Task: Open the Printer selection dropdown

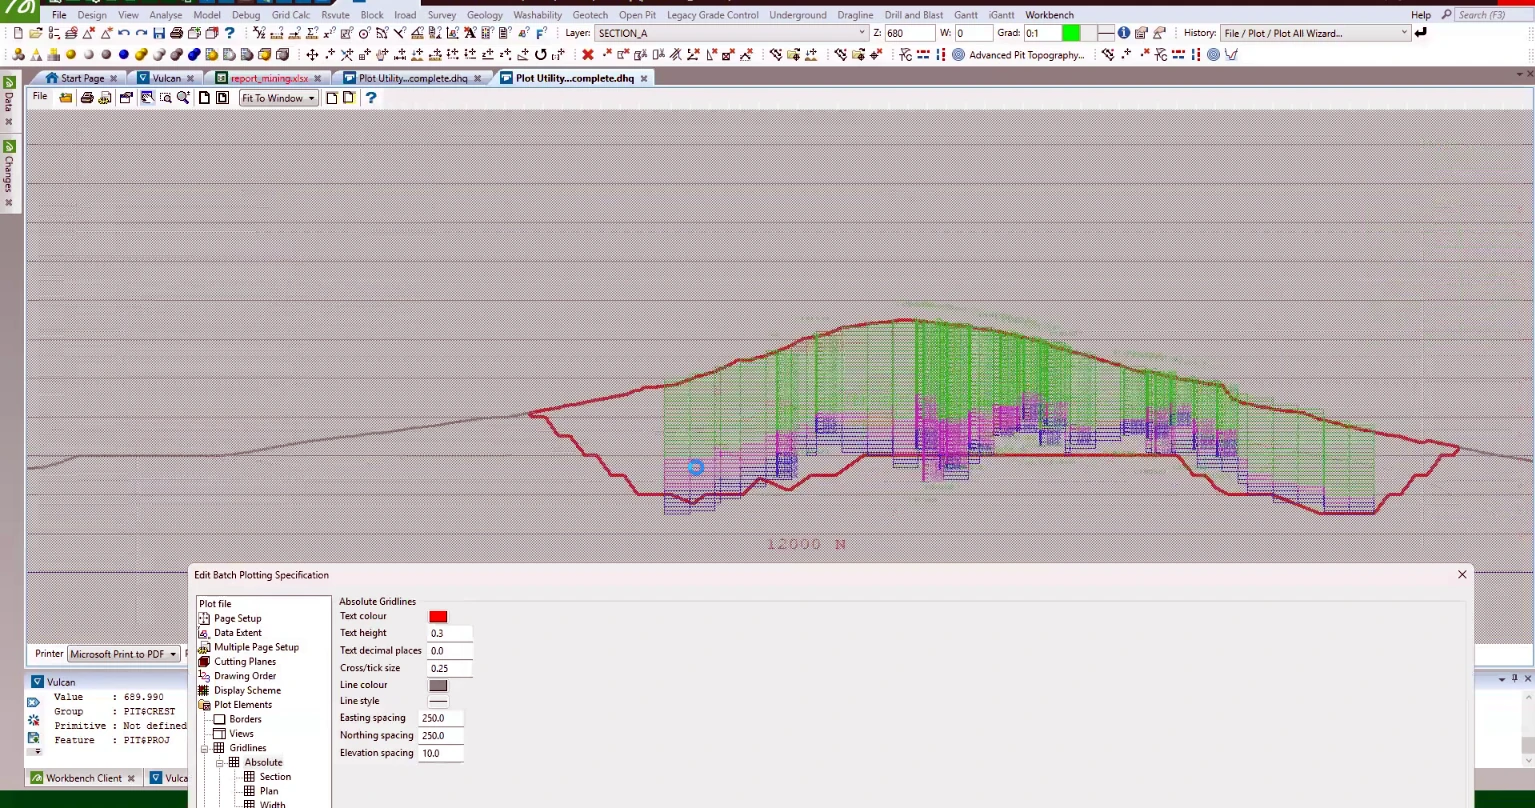Action: (123, 654)
